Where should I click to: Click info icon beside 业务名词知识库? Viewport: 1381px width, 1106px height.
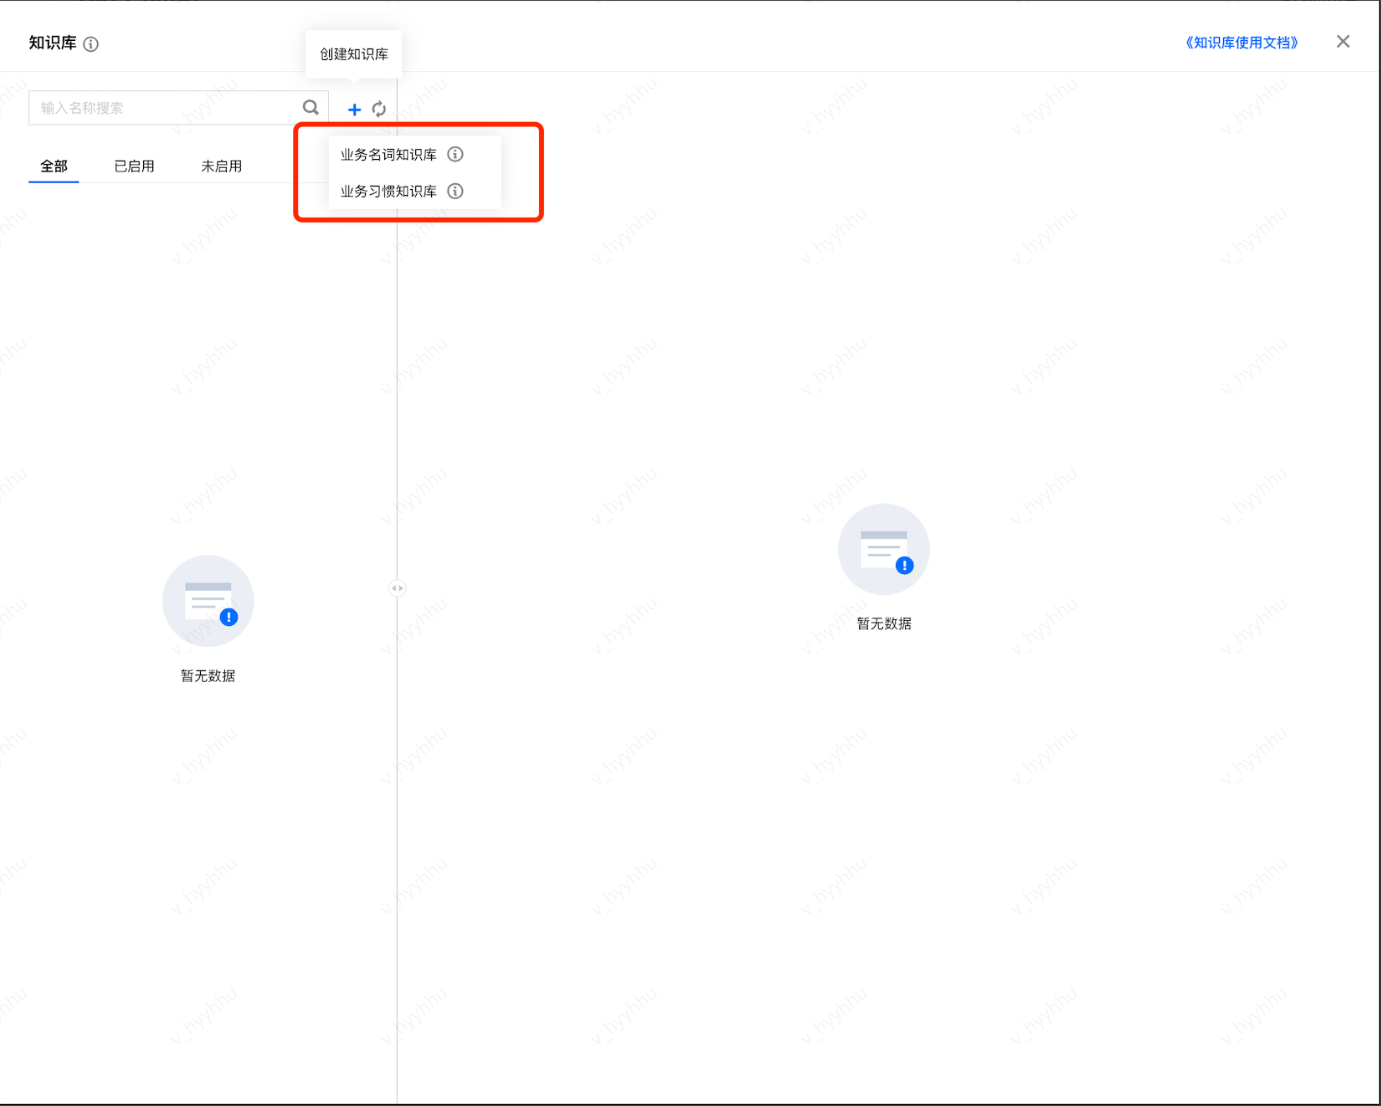click(x=455, y=154)
